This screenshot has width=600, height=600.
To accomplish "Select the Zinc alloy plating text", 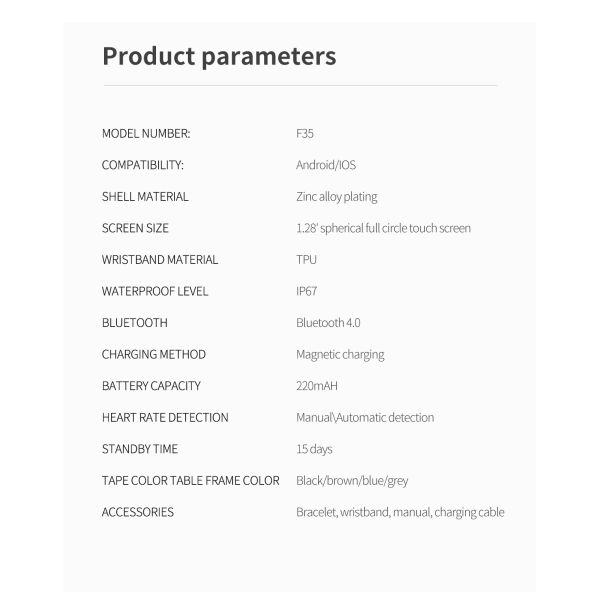I will coord(337,197).
